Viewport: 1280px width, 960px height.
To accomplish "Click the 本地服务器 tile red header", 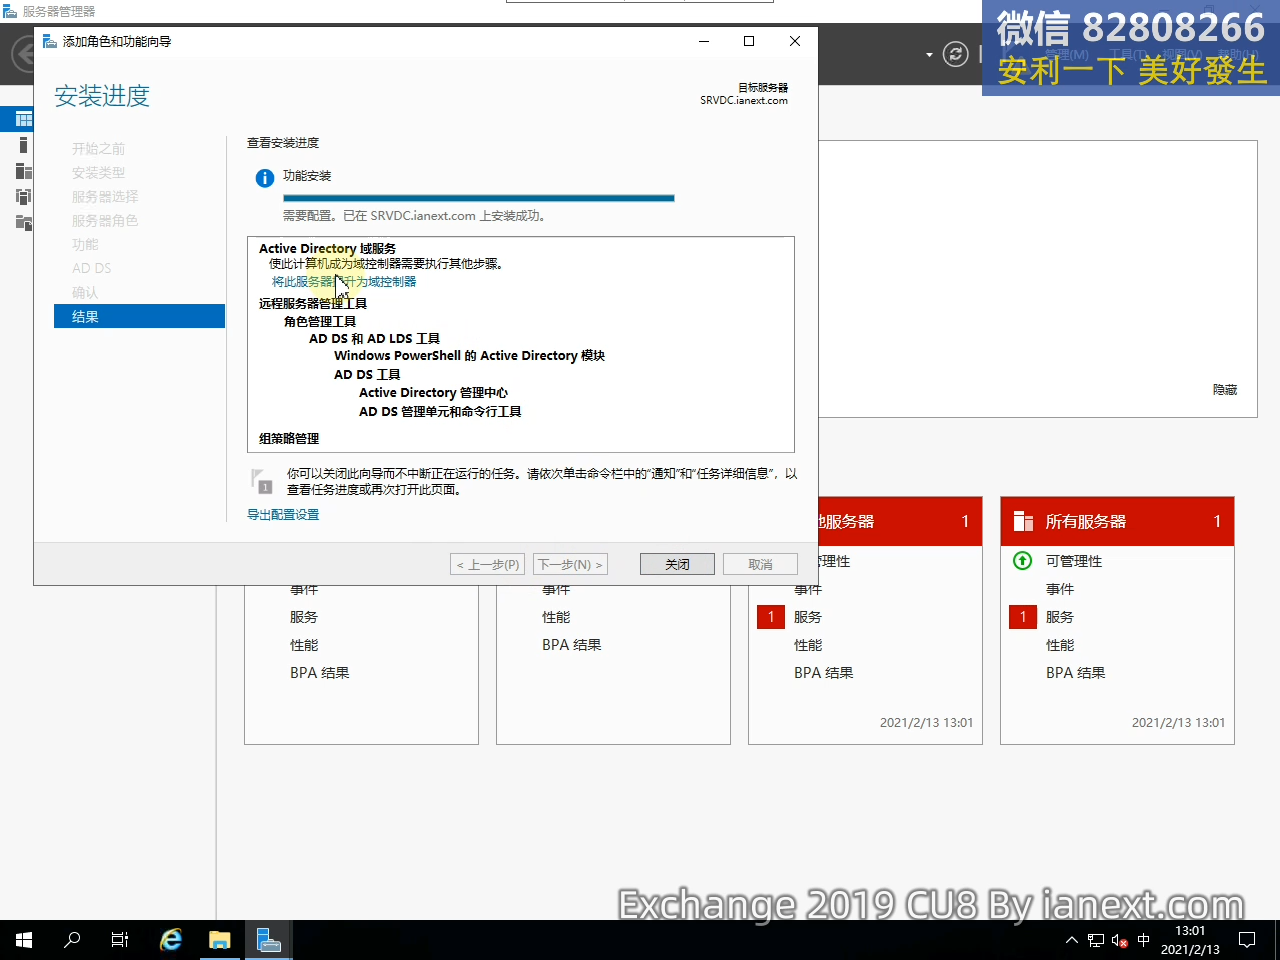I will [900, 521].
